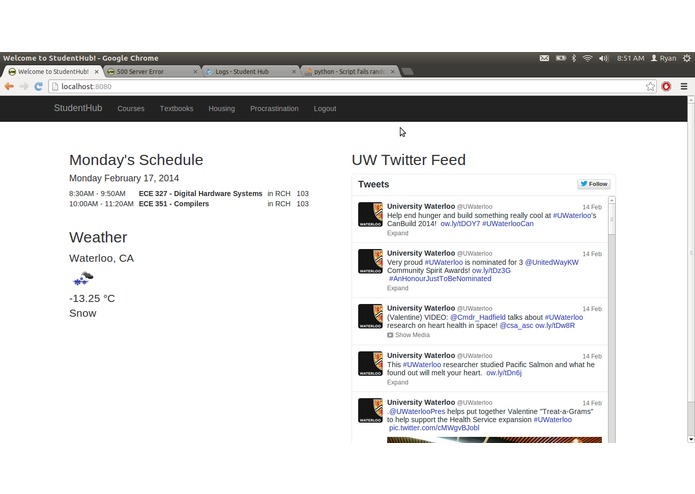Open the Procrastination nav item

274,109
